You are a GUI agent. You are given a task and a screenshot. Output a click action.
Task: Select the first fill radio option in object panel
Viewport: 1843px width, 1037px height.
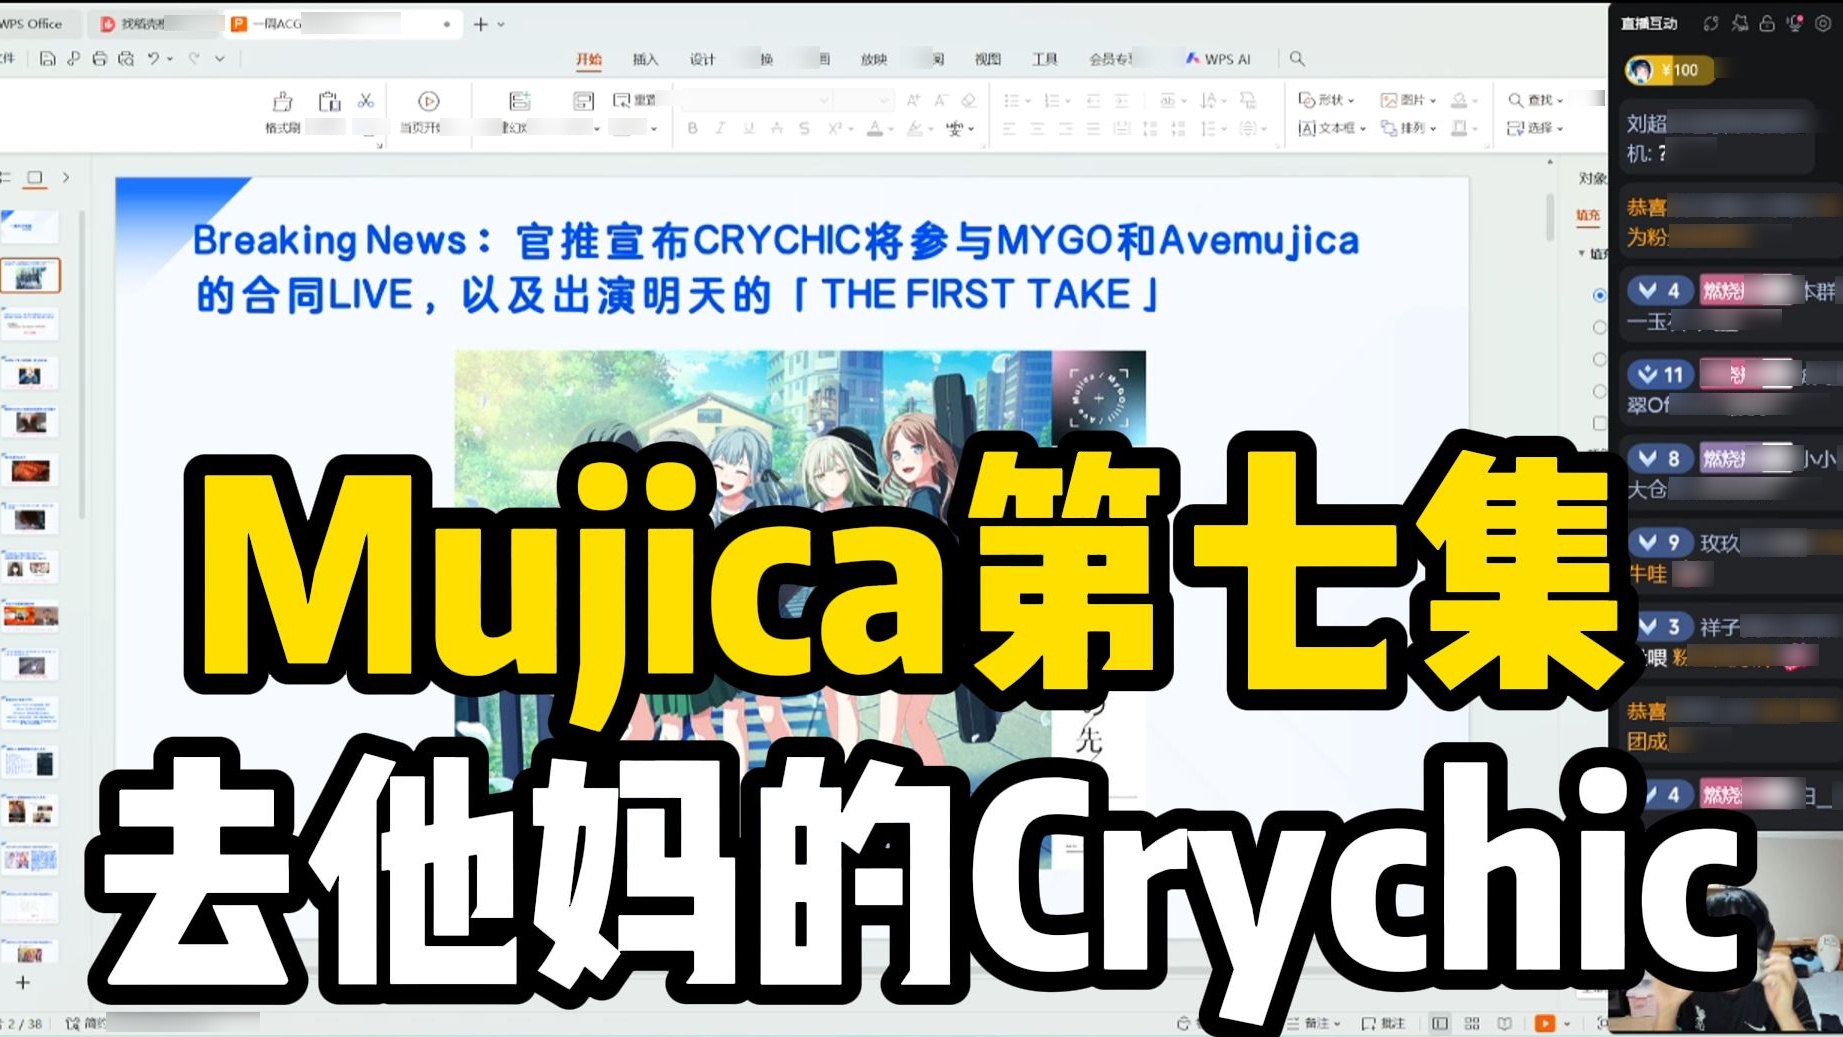1600,295
